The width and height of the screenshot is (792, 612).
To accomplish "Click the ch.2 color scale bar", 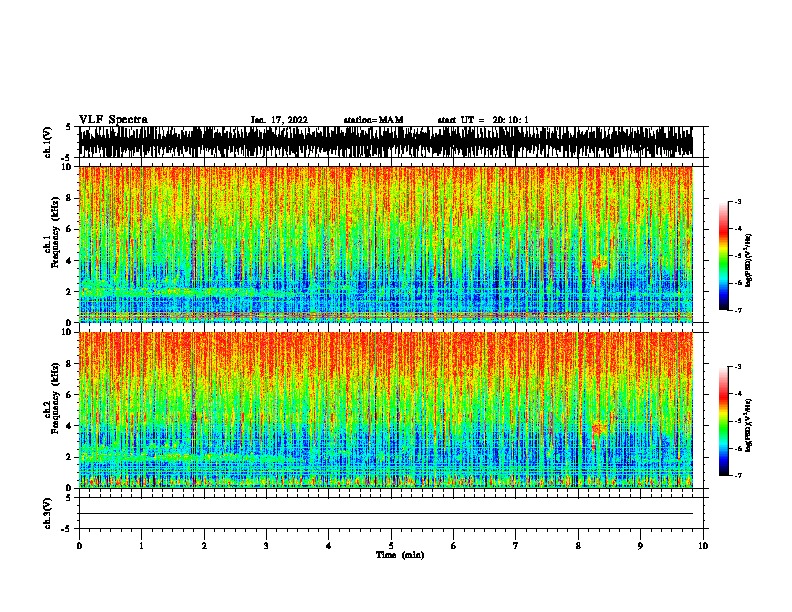I will click(x=724, y=421).
